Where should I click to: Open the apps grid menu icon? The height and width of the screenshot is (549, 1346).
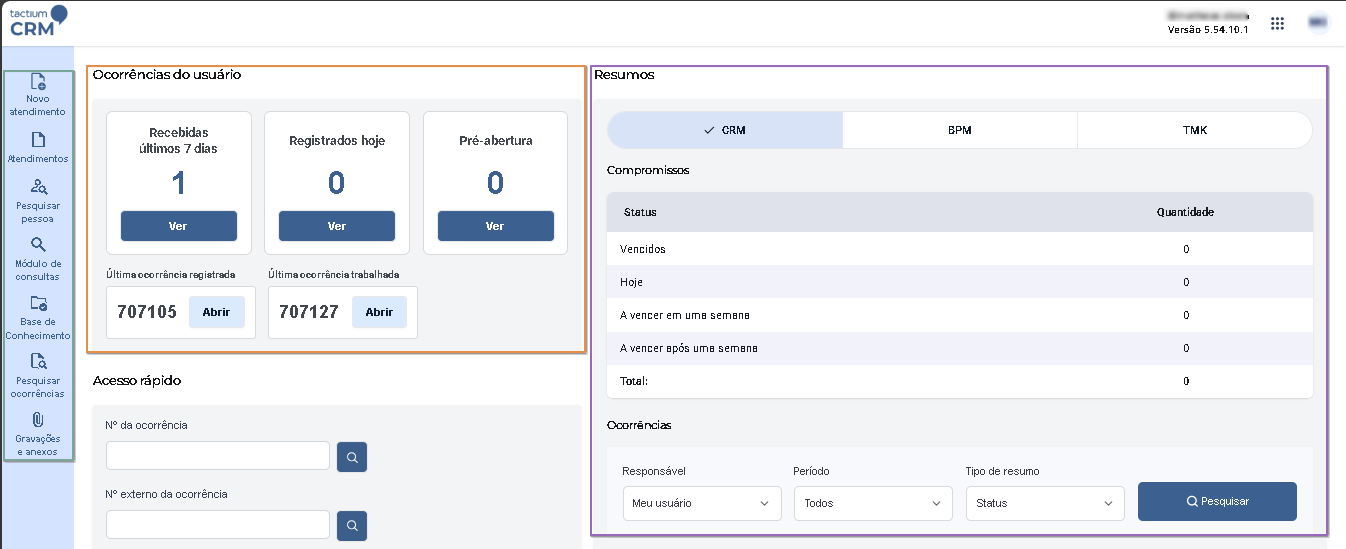1277,23
